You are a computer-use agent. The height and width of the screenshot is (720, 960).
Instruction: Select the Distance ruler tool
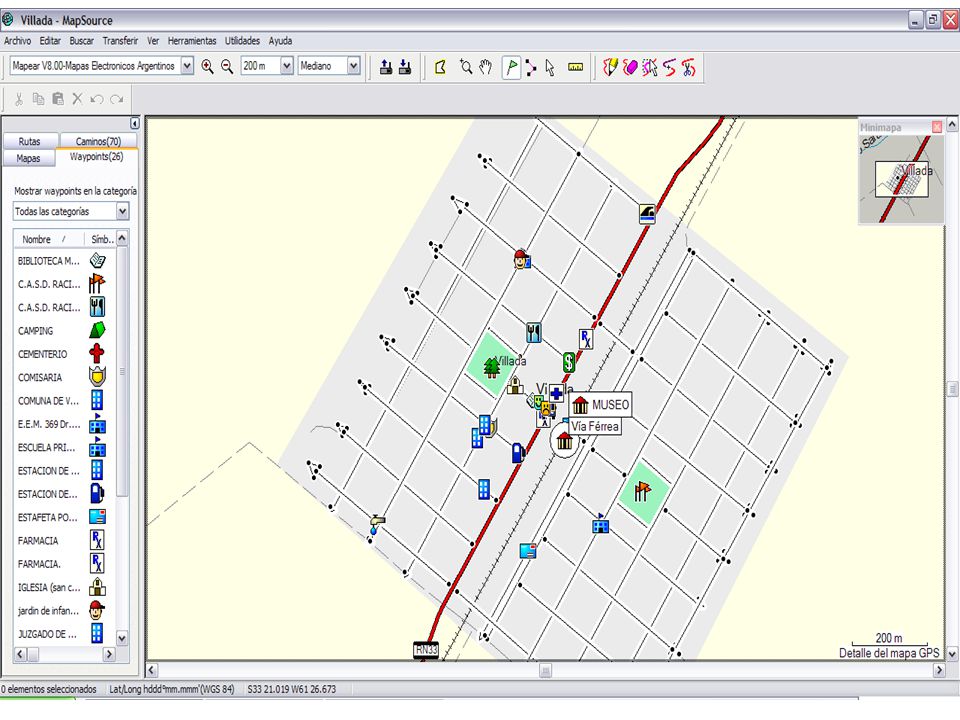[x=575, y=67]
